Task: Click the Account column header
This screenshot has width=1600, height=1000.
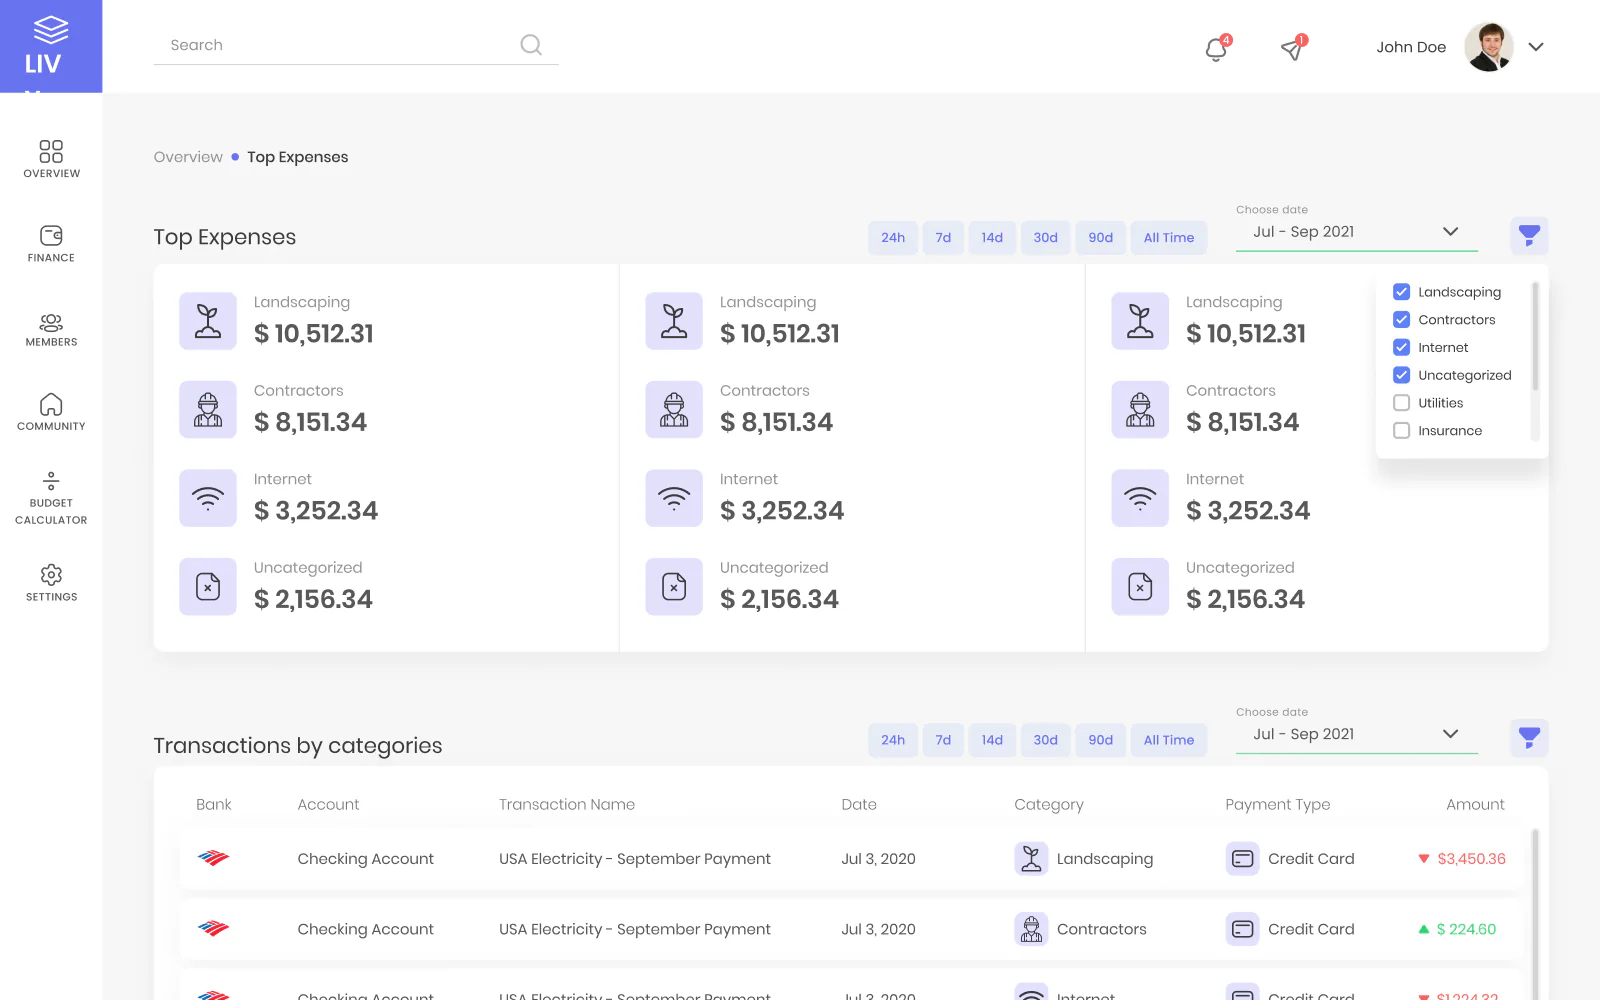Action: tap(328, 804)
